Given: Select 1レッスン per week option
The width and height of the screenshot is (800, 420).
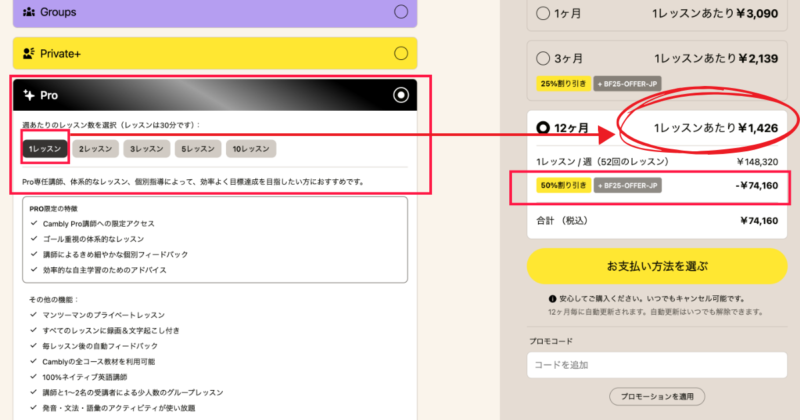Looking at the screenshot, I should (x=45, y=149).
